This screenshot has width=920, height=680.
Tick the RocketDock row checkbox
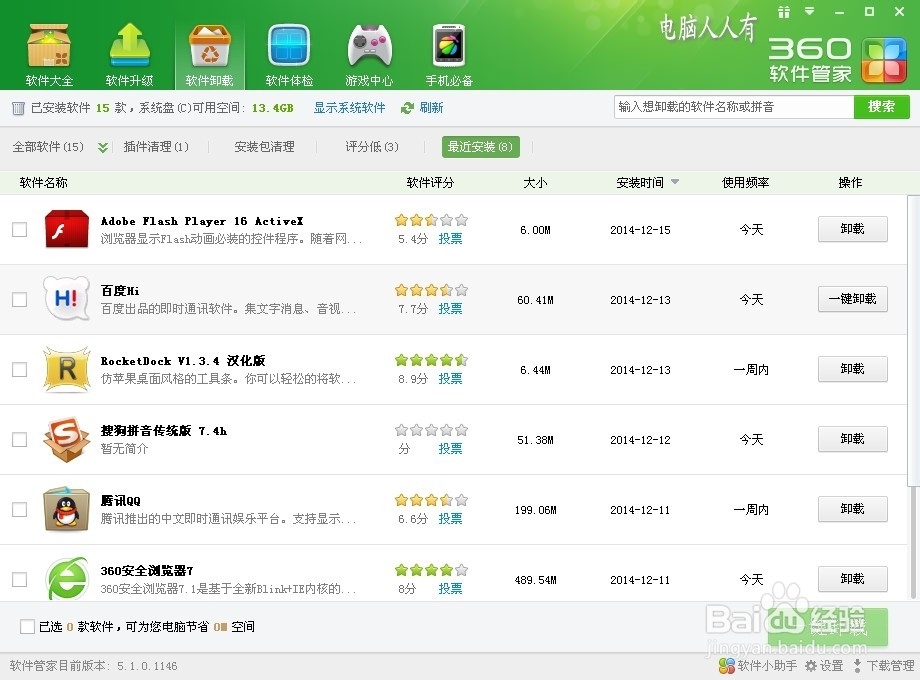click(18, 369)
